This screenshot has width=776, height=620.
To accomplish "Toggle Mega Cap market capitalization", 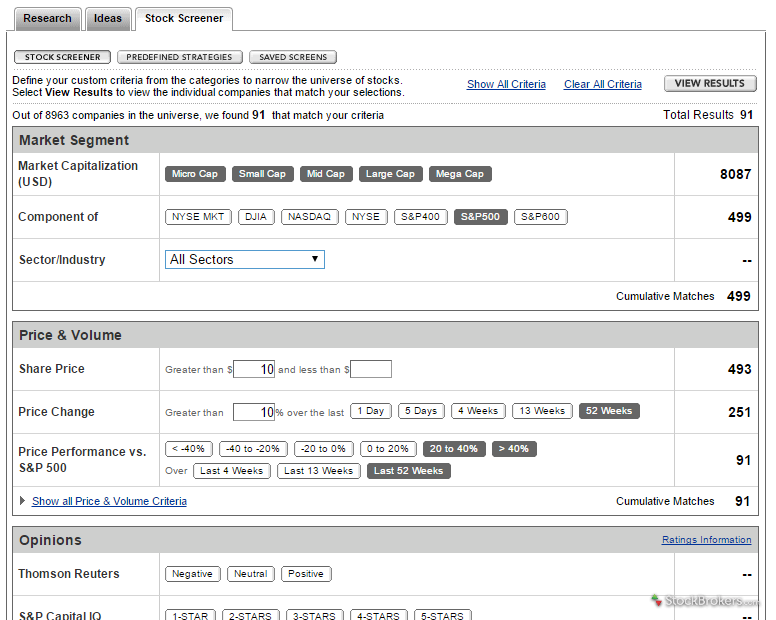I will click(x=460, y=174).
